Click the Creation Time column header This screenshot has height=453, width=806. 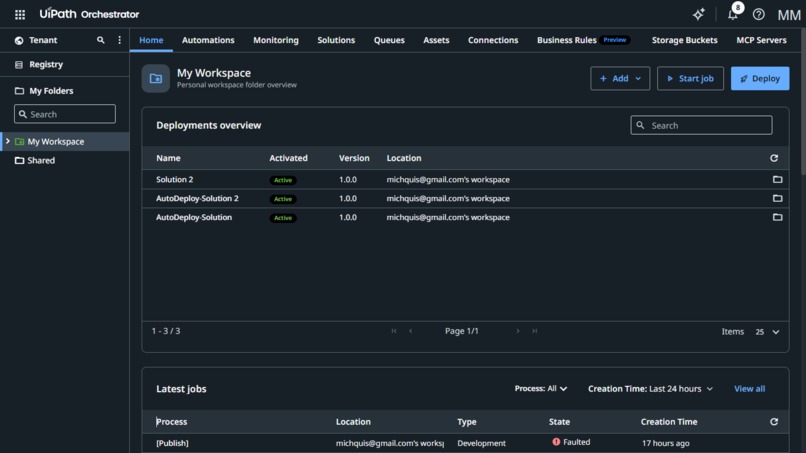point(669,422)
